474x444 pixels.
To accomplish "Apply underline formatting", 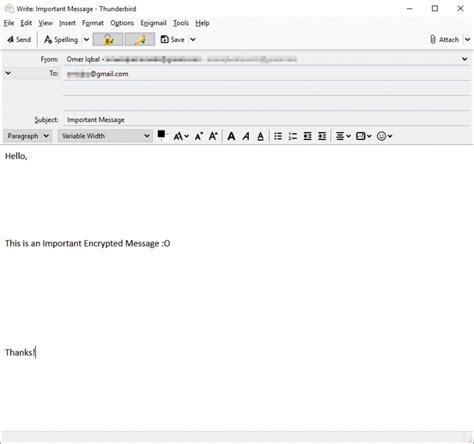I will 260,136.
